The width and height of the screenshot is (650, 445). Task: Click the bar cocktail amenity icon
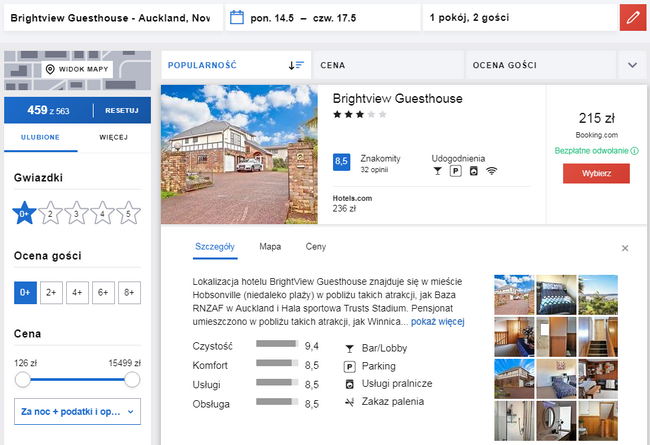(437, 171)
